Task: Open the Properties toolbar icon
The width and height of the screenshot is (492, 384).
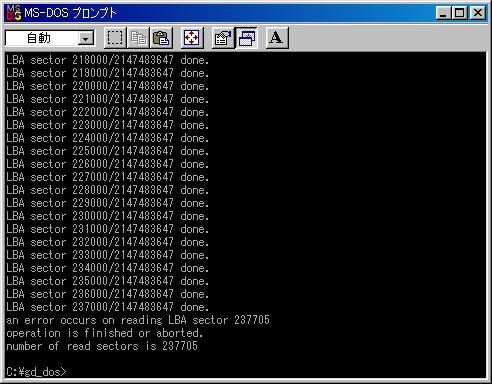Action: click(223, 38)
